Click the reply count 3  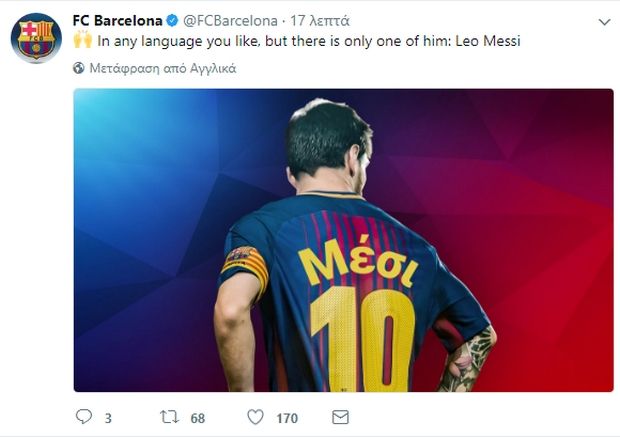tap(108, 417)
